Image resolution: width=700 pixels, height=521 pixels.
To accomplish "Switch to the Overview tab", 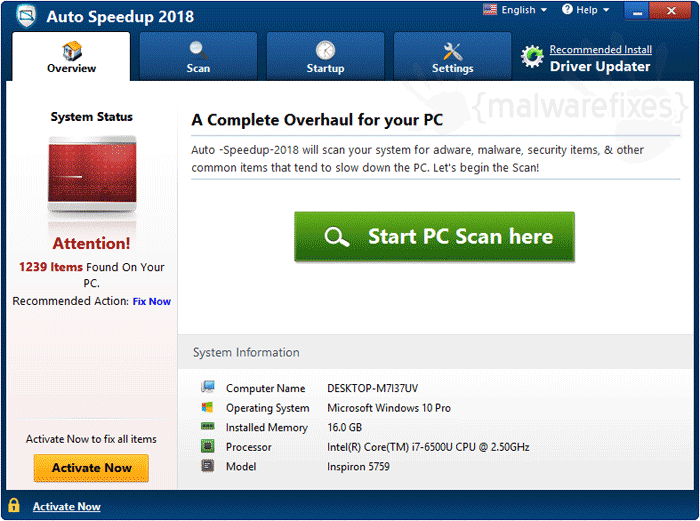I will tap(71, 56).
